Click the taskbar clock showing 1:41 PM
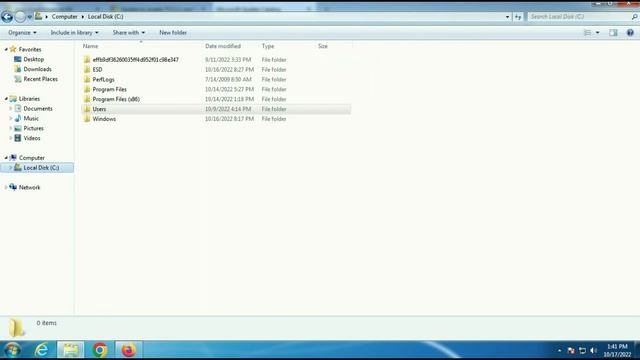 617,350
